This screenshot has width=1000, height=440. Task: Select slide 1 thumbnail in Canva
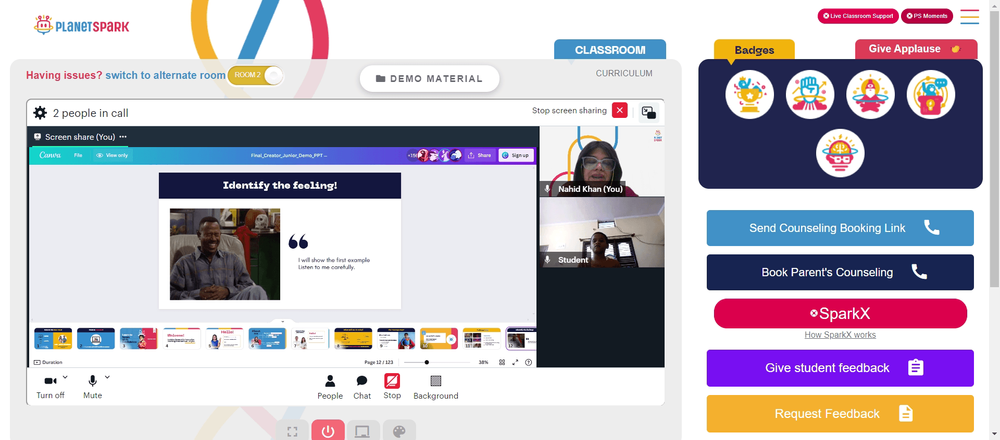53,339
